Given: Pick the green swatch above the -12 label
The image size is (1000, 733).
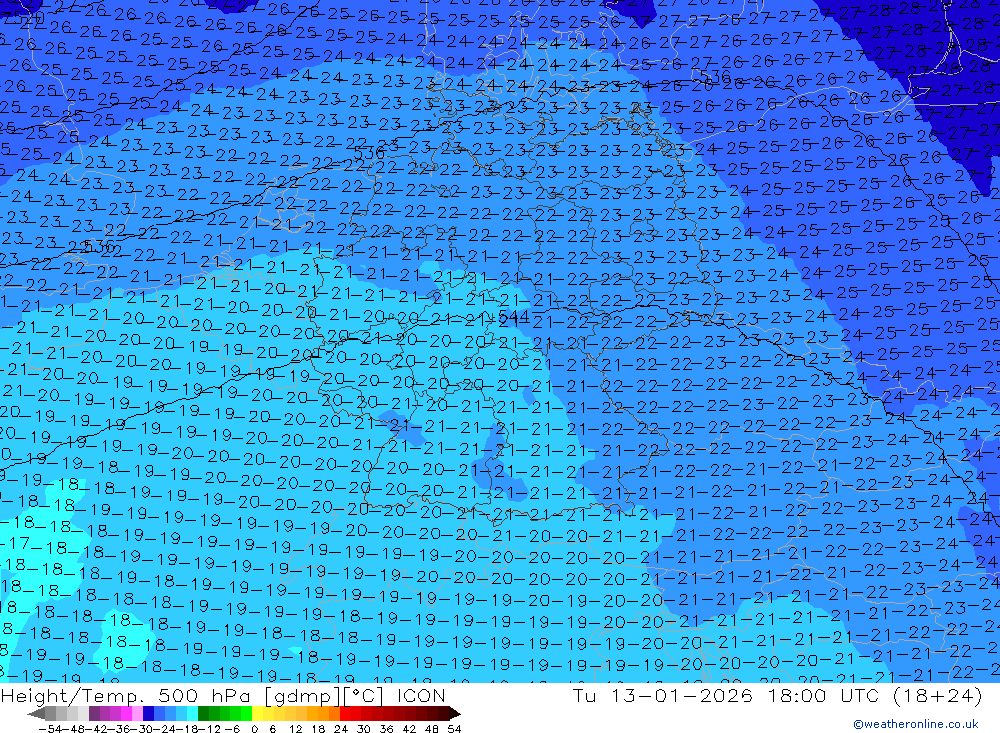Looking at the screenshot, I should (214, 713).
